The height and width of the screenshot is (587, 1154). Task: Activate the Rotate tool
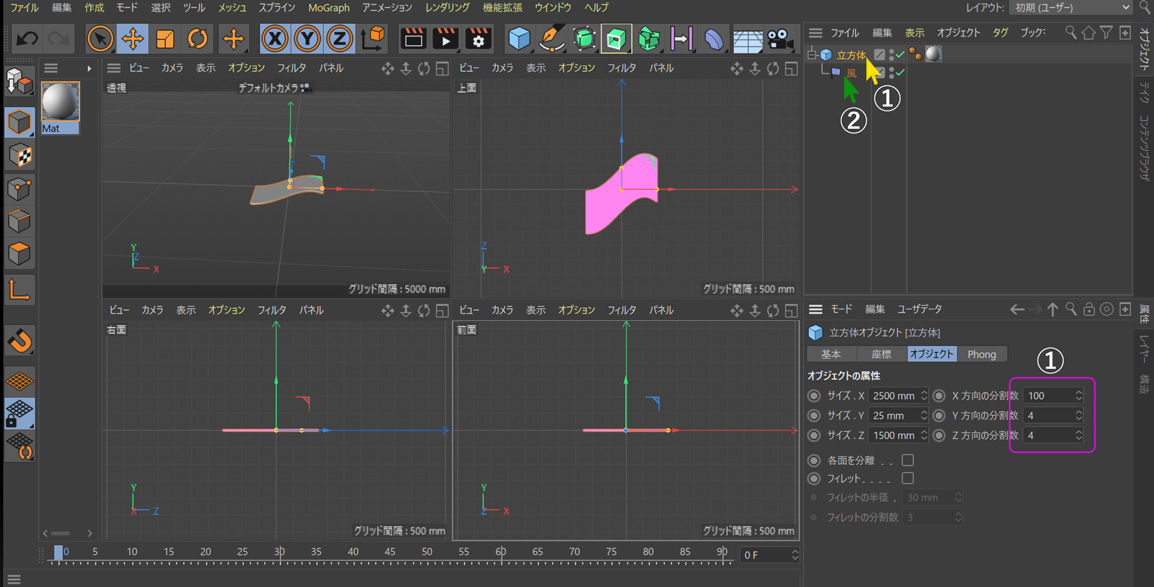pos(198,39)
